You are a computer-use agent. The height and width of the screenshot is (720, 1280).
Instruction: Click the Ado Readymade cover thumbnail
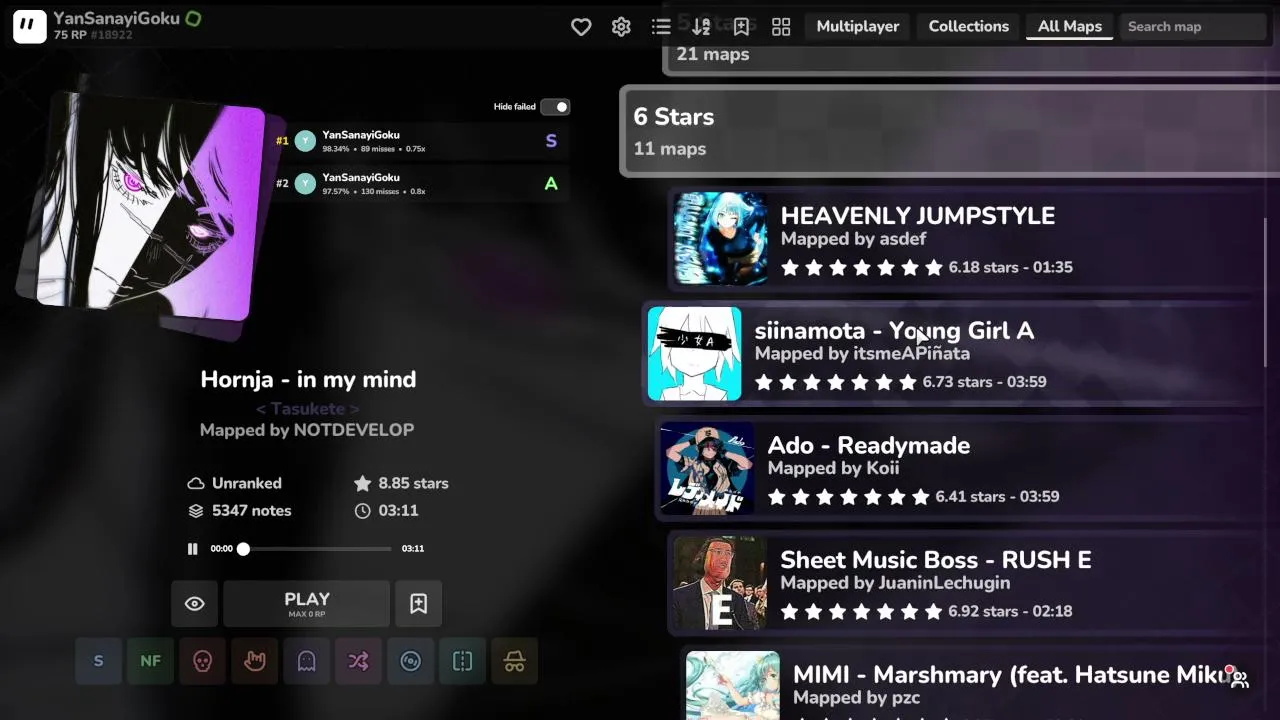[708, 469]
